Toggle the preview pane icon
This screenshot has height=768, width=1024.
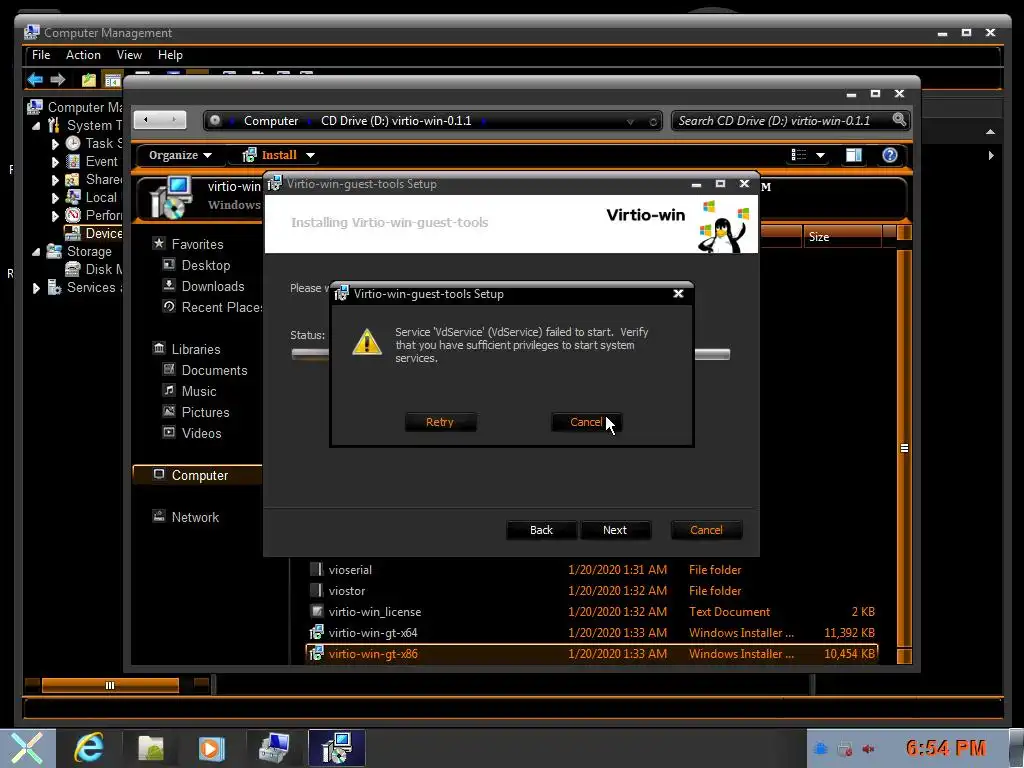(854, 155)
